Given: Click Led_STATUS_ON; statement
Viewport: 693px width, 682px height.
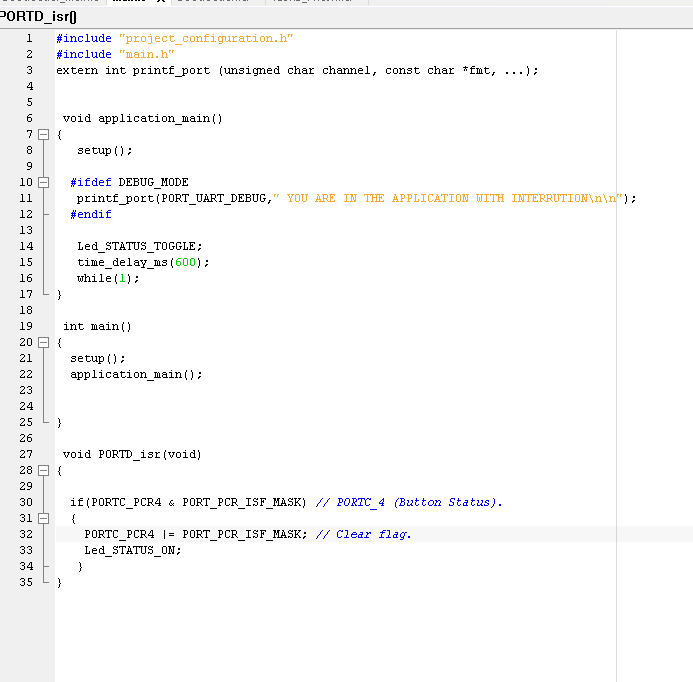Looking at the screenshot, I should (133, 550).
